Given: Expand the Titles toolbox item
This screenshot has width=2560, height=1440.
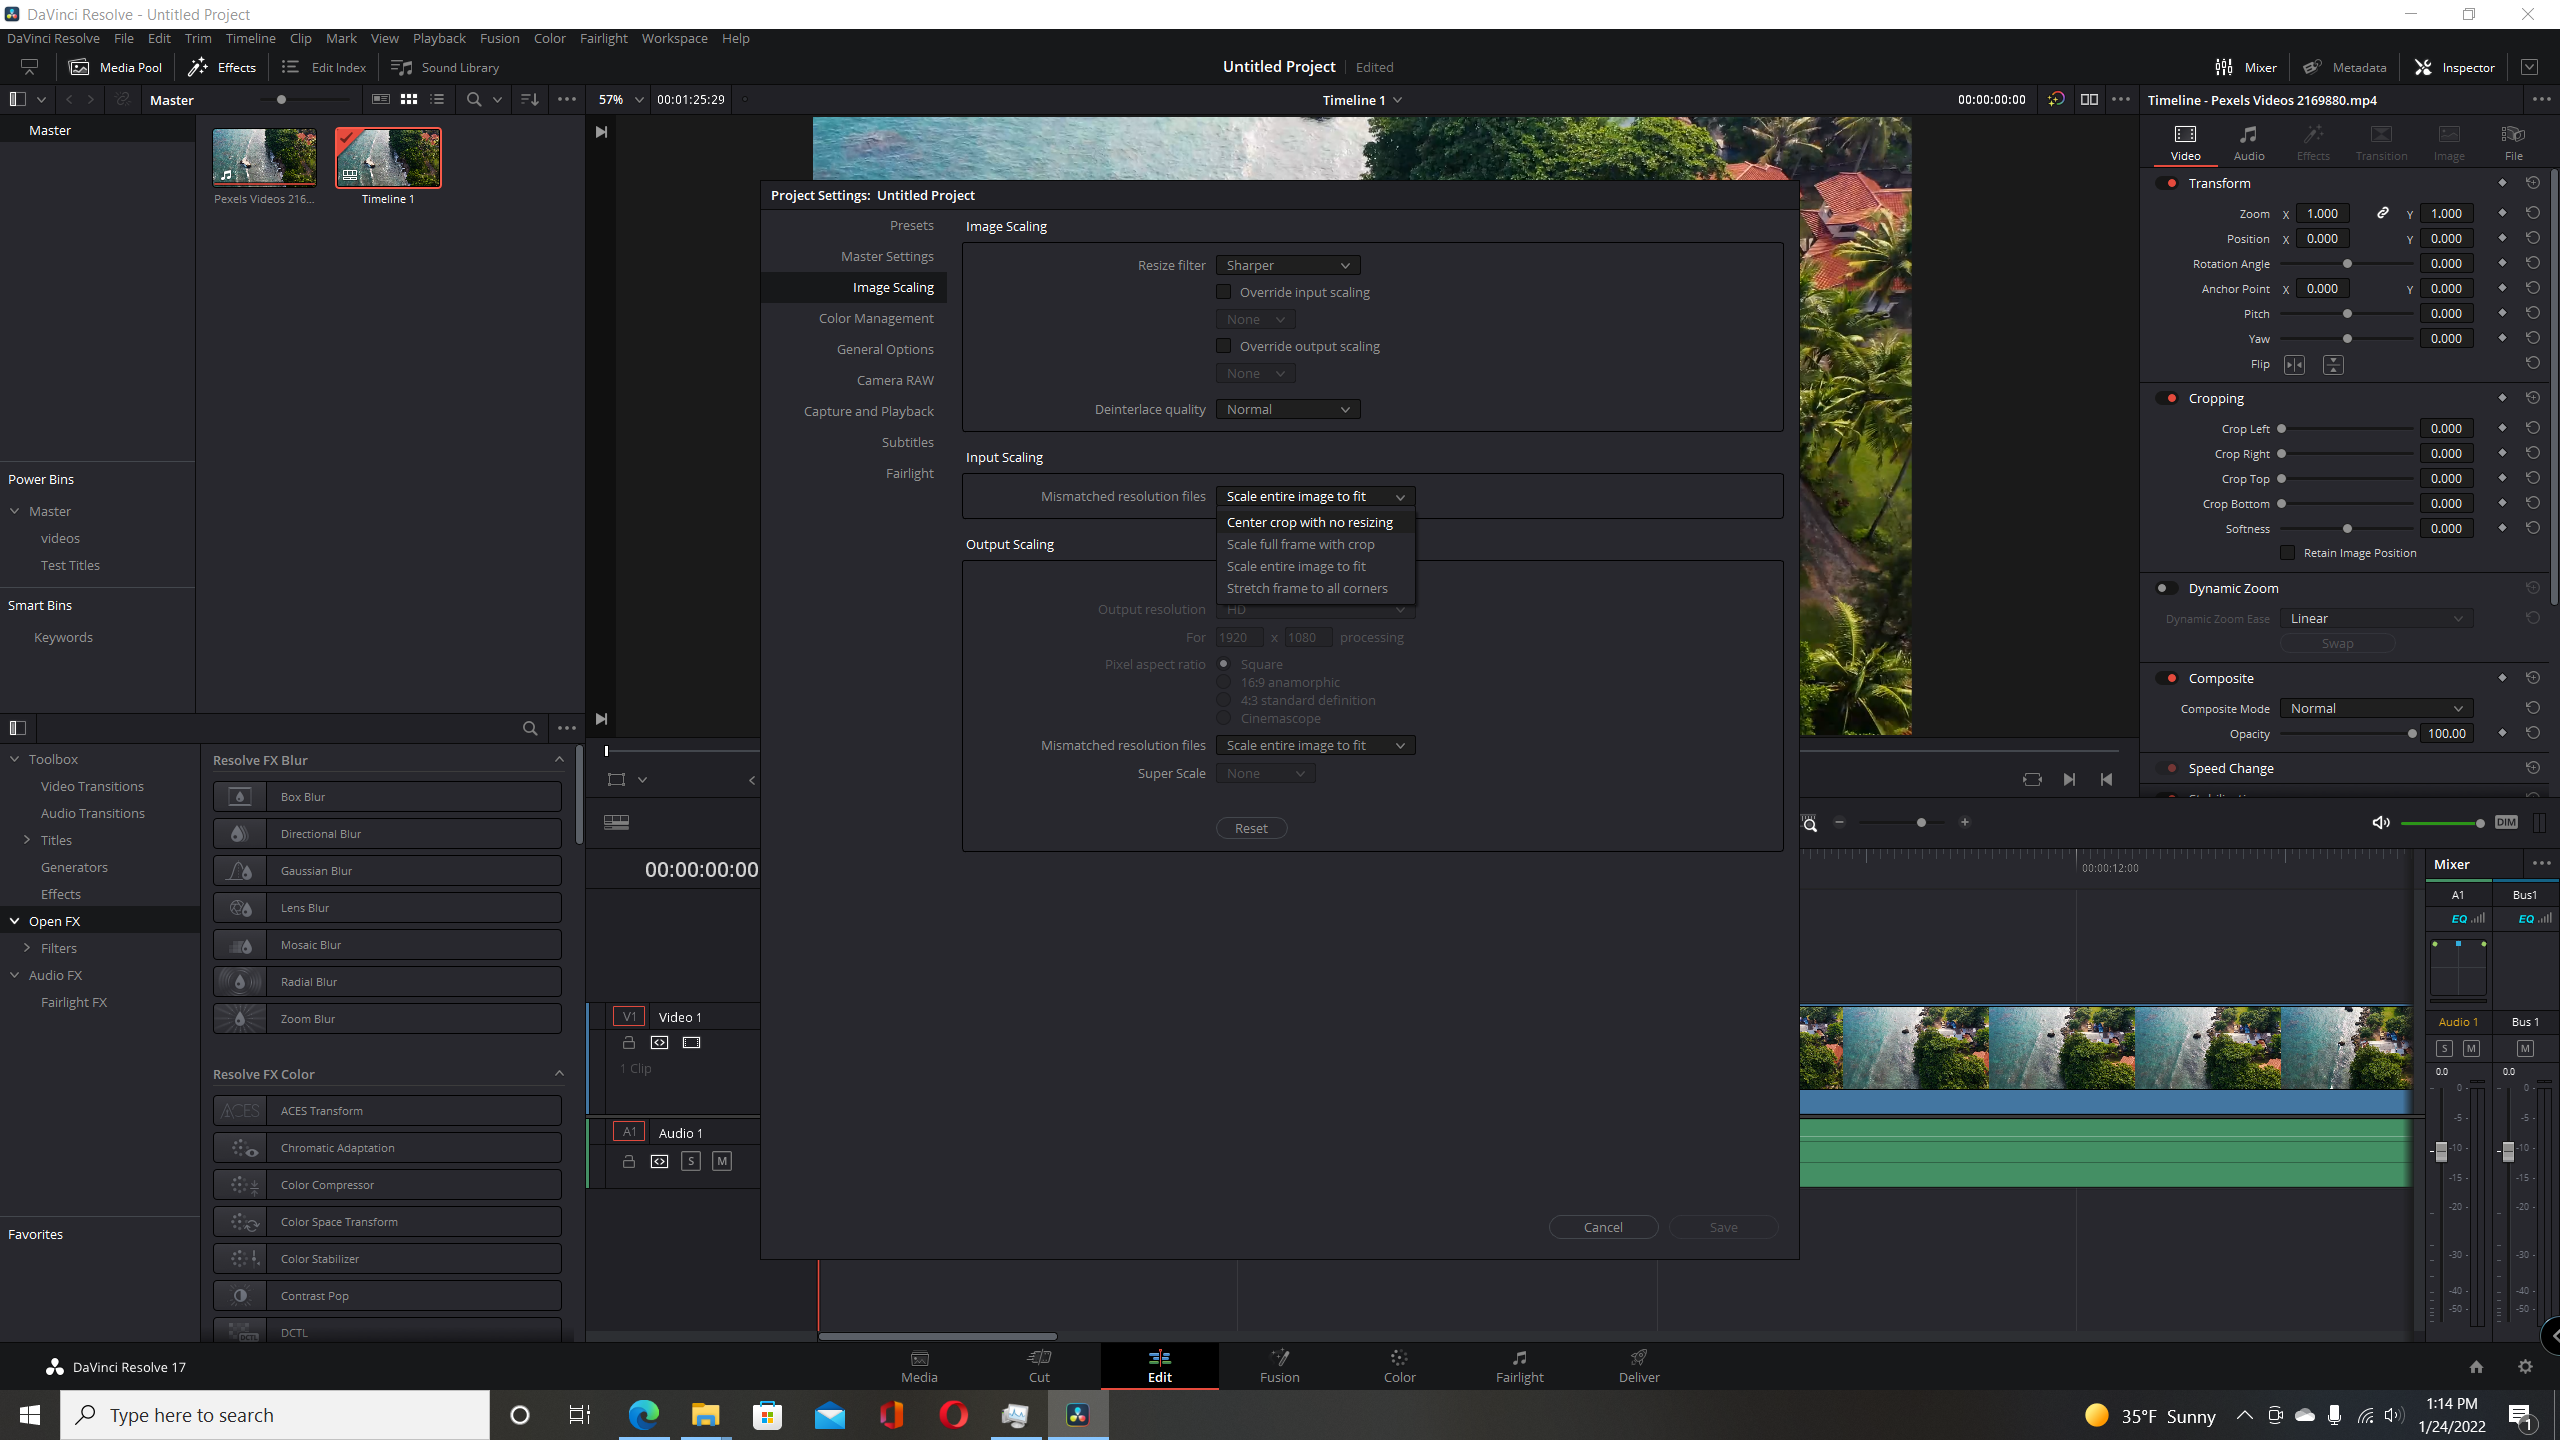Looking at the screenshot, I should tap(27, 840).
